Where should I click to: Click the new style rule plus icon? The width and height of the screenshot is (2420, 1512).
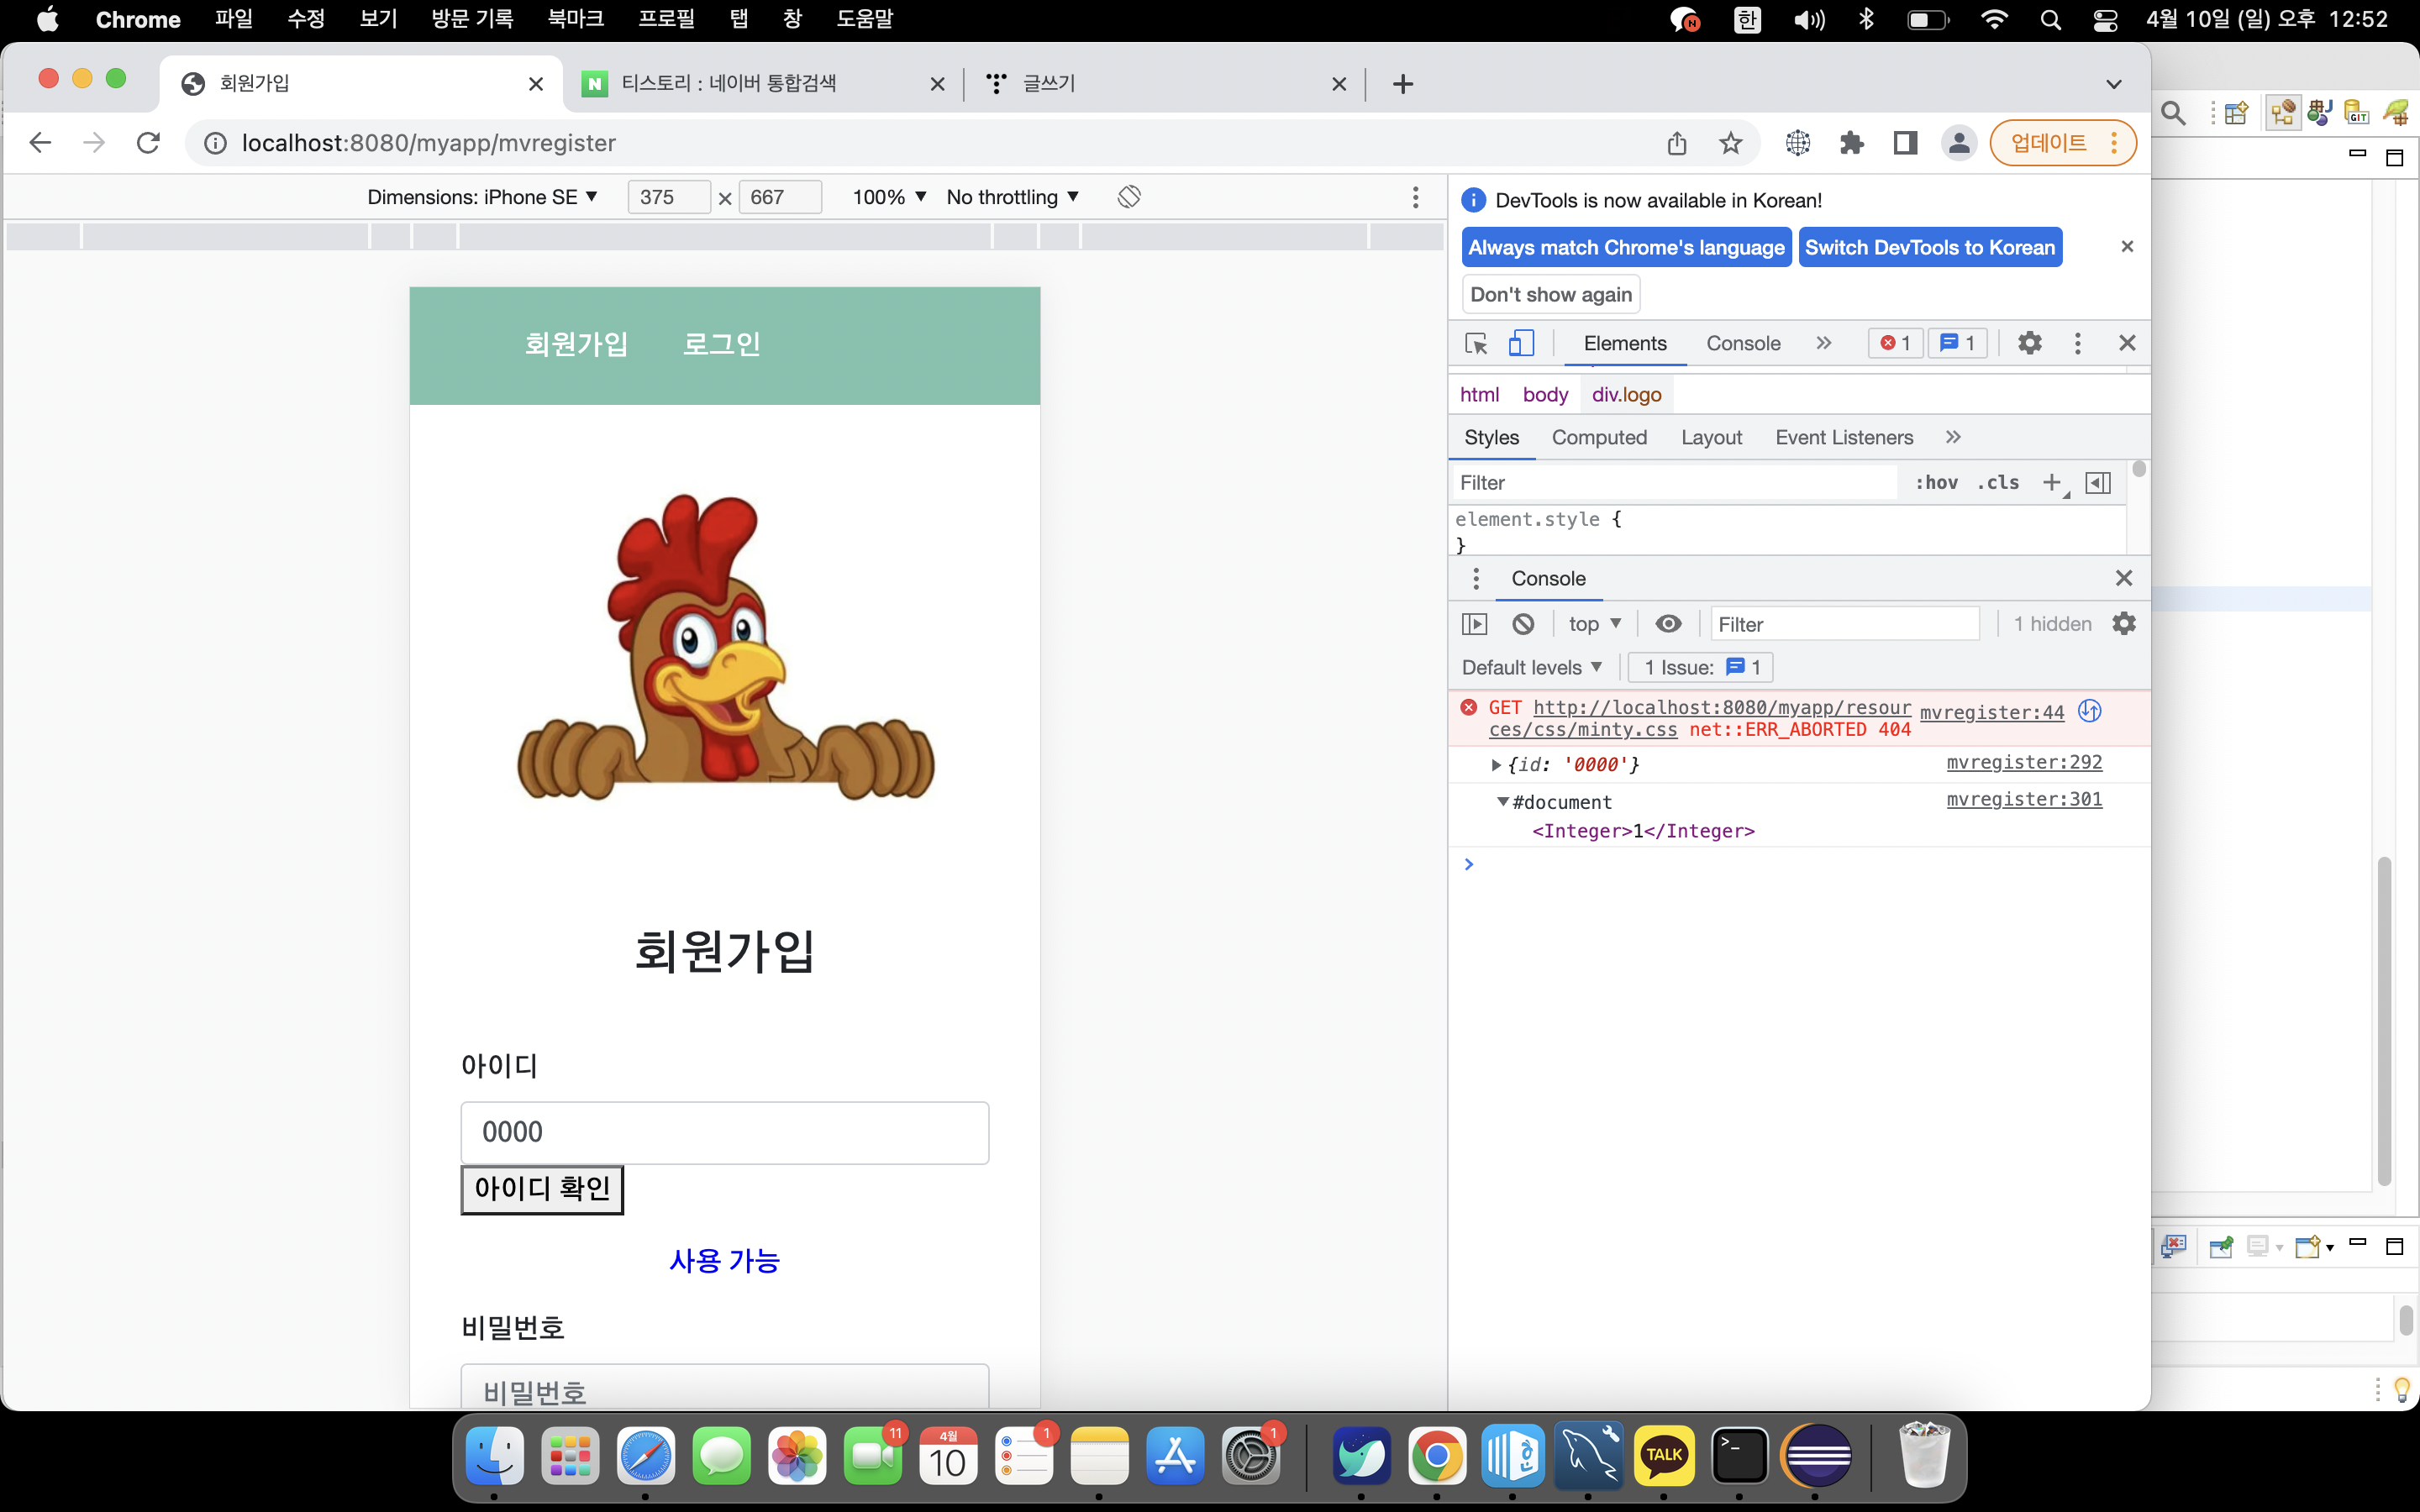pos(2051,483)
